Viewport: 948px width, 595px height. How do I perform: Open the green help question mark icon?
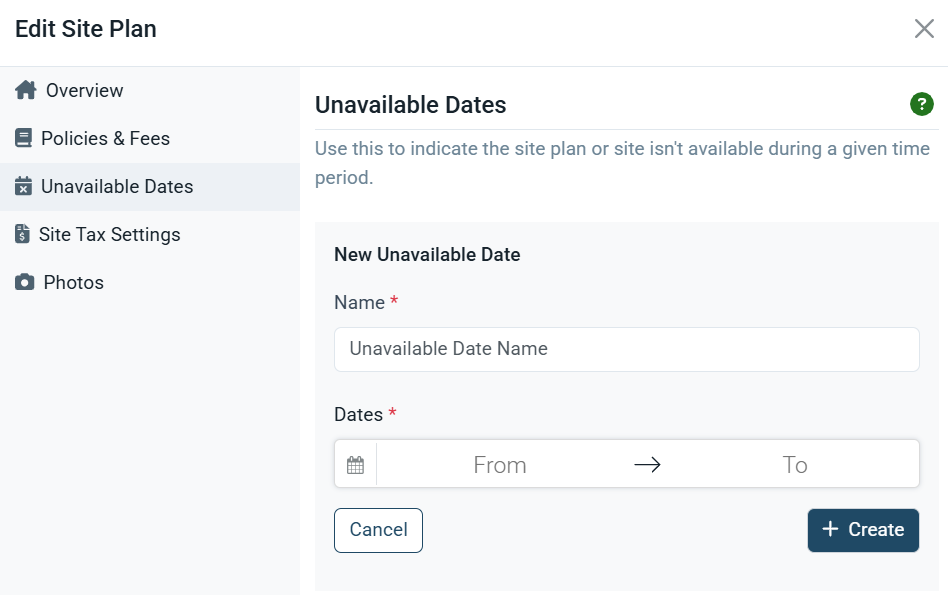pos(921,104)
